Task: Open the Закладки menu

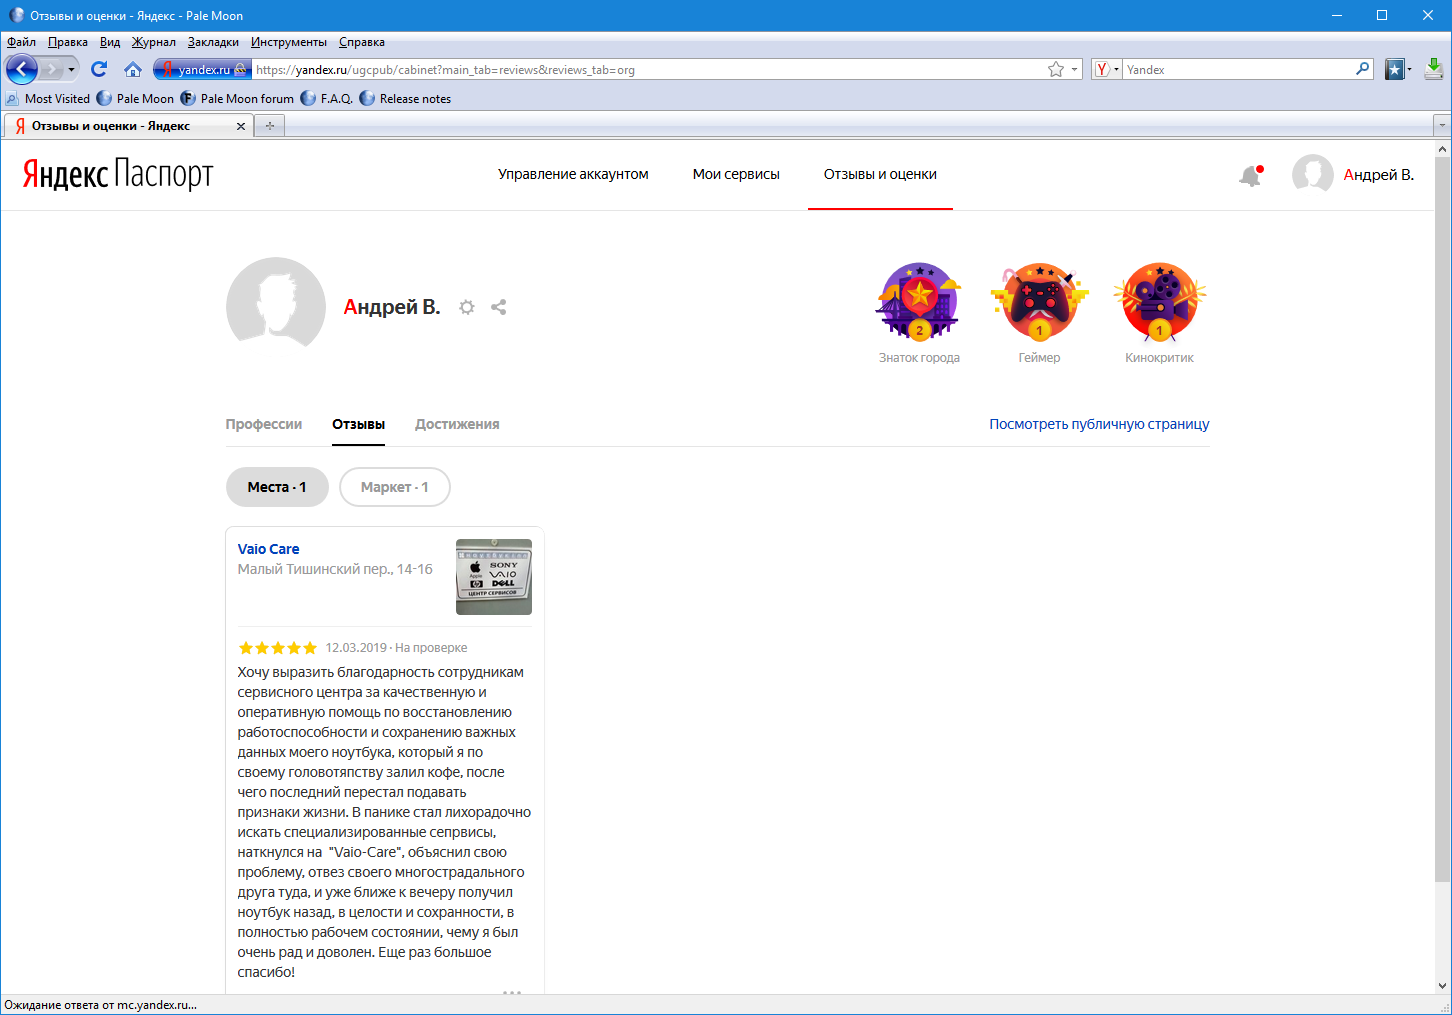Action: 213,42
